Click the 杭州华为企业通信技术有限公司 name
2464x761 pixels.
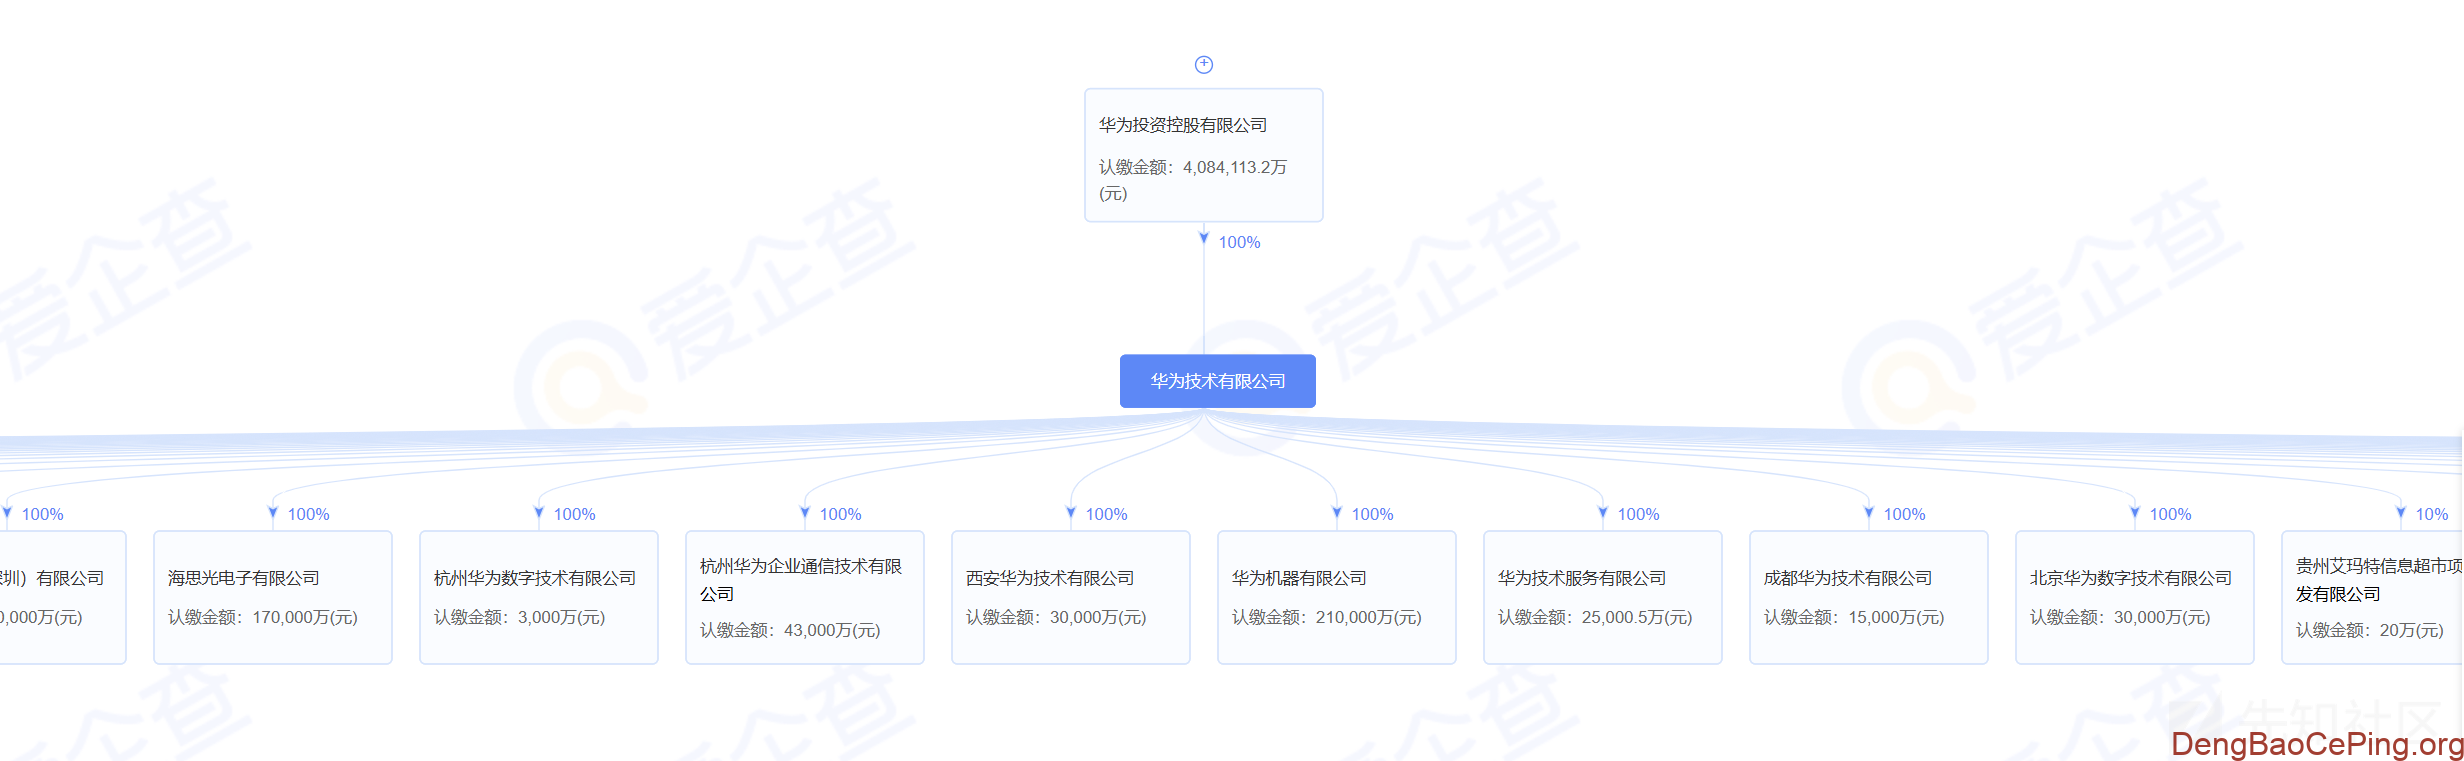[801, 580]
